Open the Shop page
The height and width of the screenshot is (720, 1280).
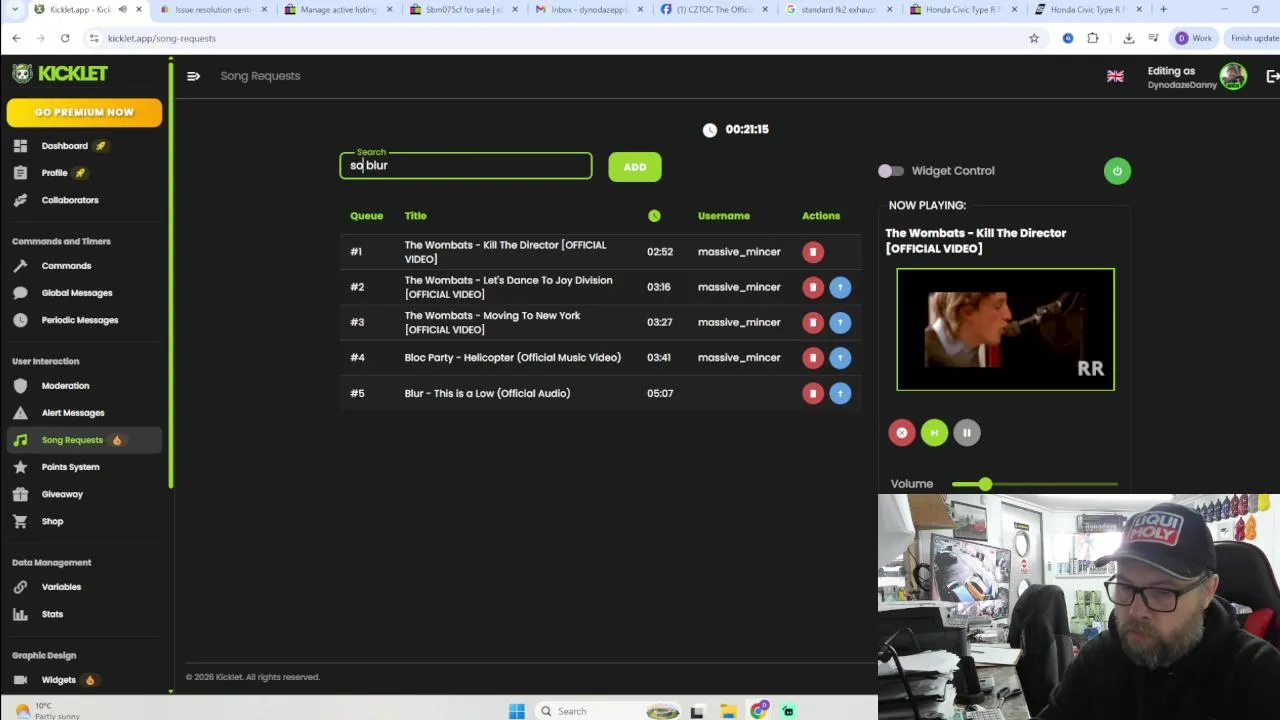click(x=52, y=521)
